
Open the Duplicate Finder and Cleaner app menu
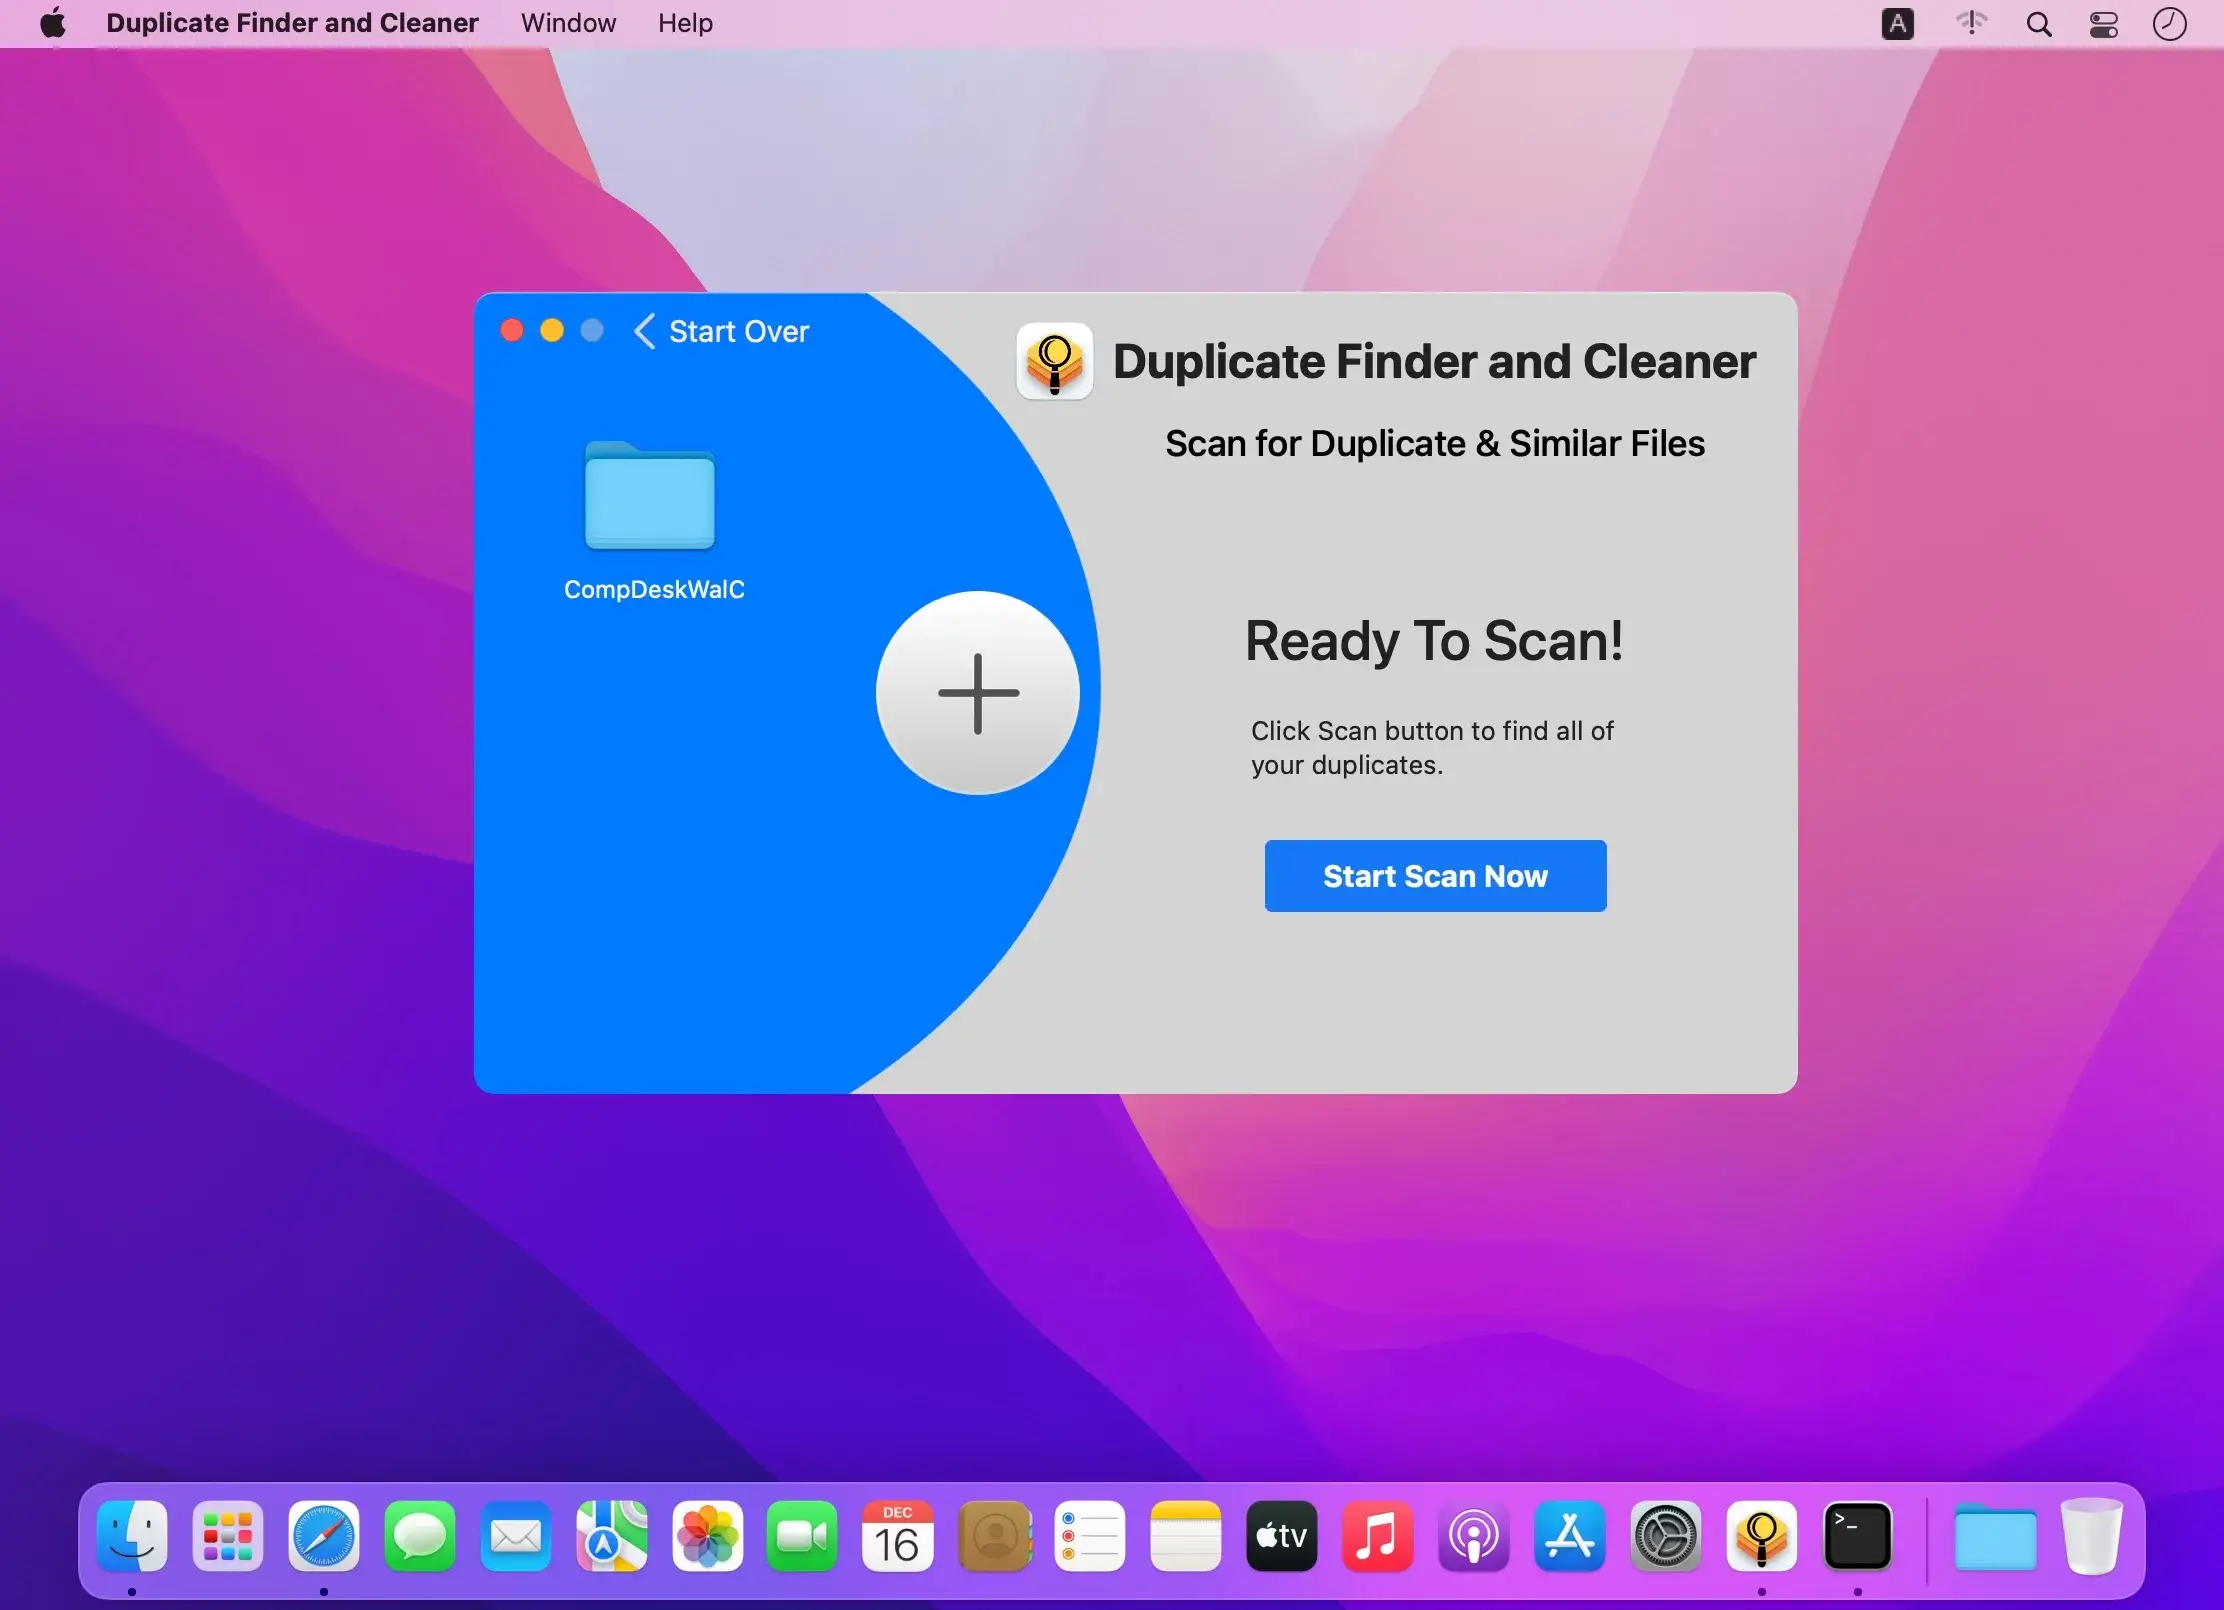(x=292, y=23)
